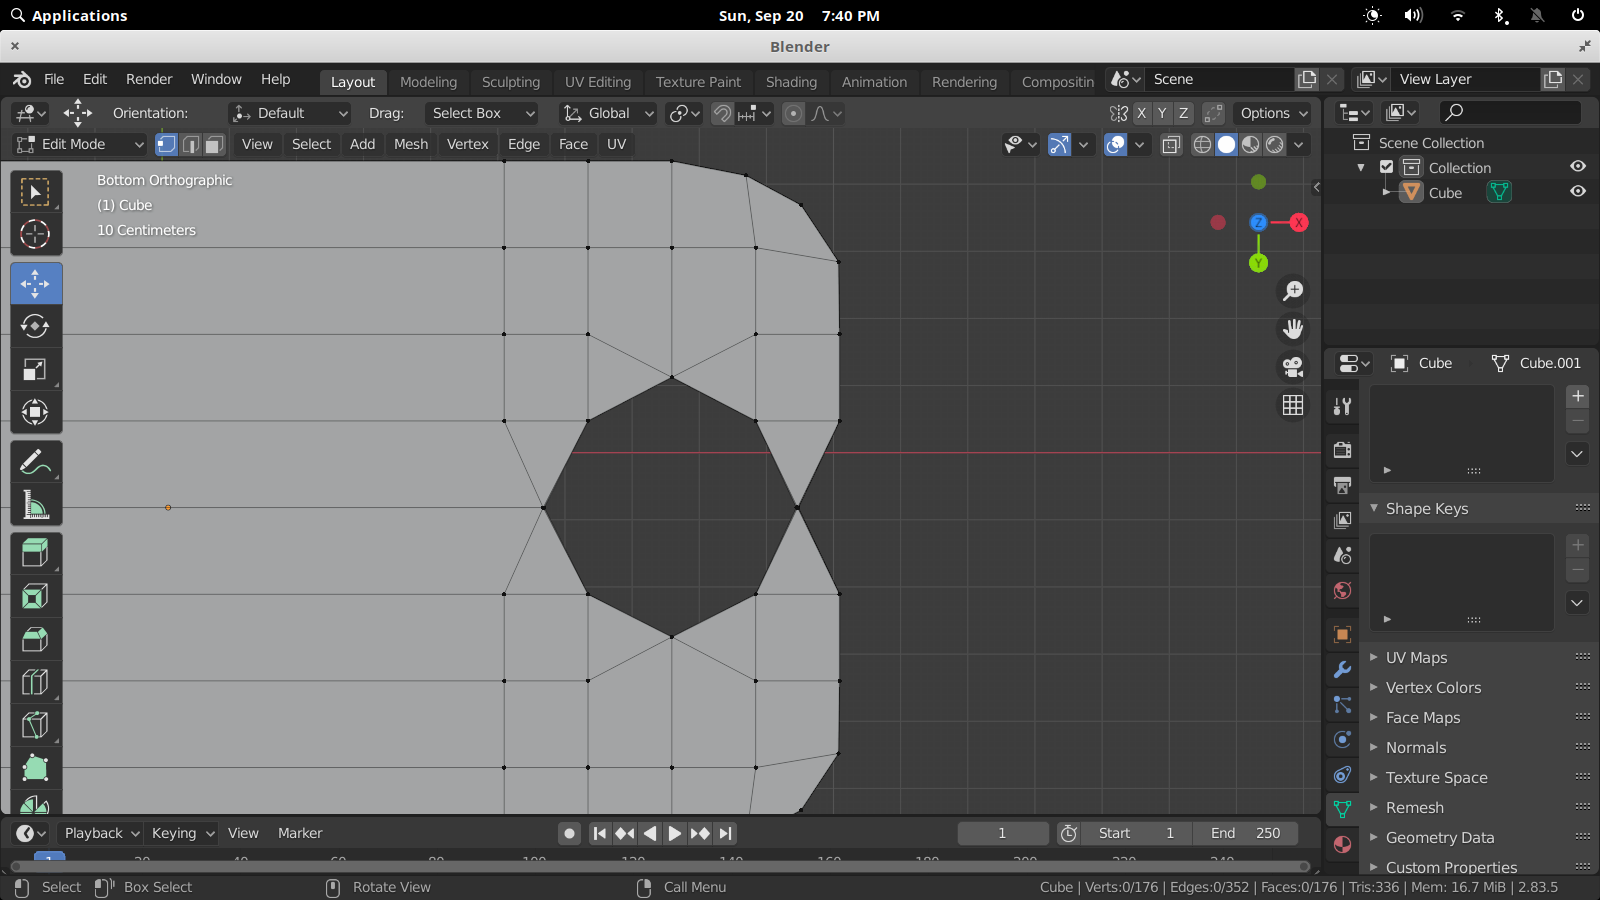
Task: Activate the Annotate pencil tool
Action: point(35,462)
